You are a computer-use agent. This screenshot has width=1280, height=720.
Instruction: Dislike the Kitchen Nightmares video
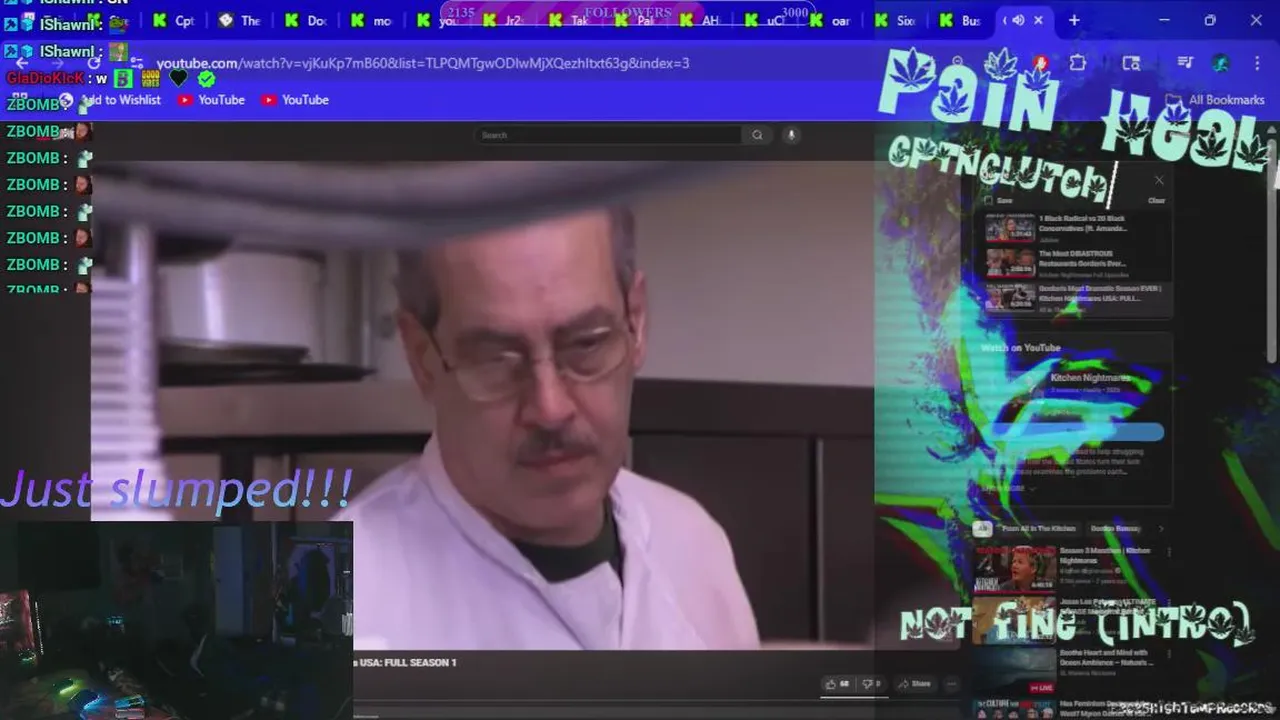point(871,684)
